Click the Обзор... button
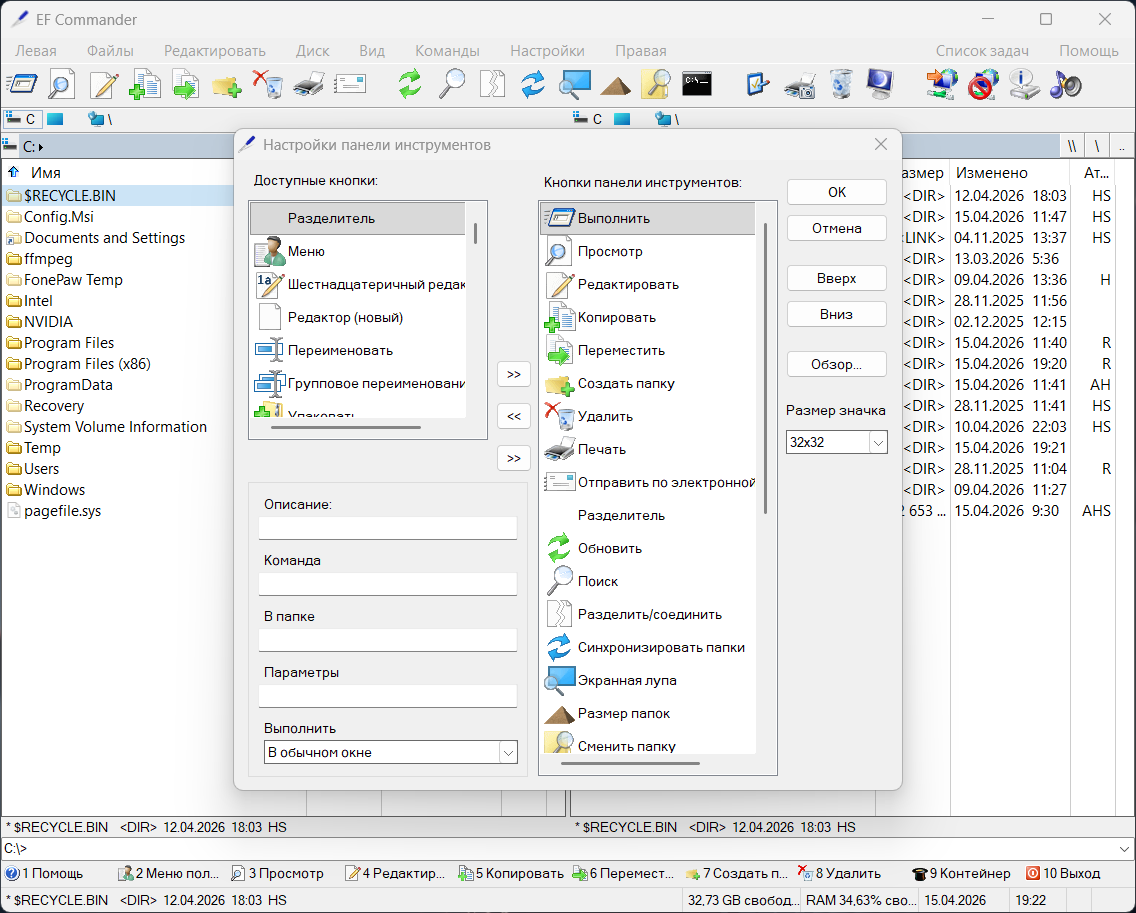Image resolution: width=1136 pixels, height=913 pixels. pos(836,364)
